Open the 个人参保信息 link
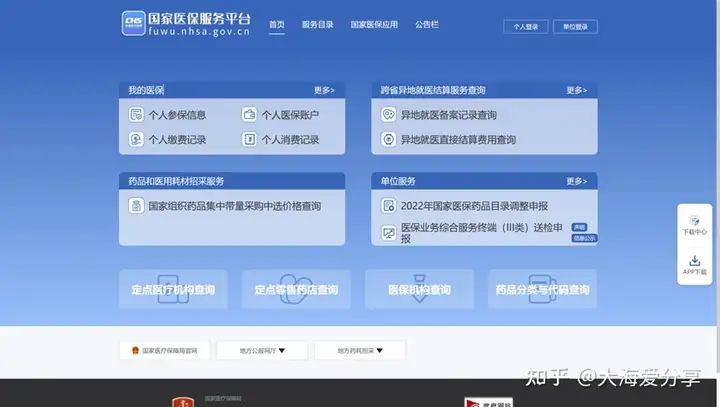Screen dimensions: 720x407 click(x=177, y=115)
